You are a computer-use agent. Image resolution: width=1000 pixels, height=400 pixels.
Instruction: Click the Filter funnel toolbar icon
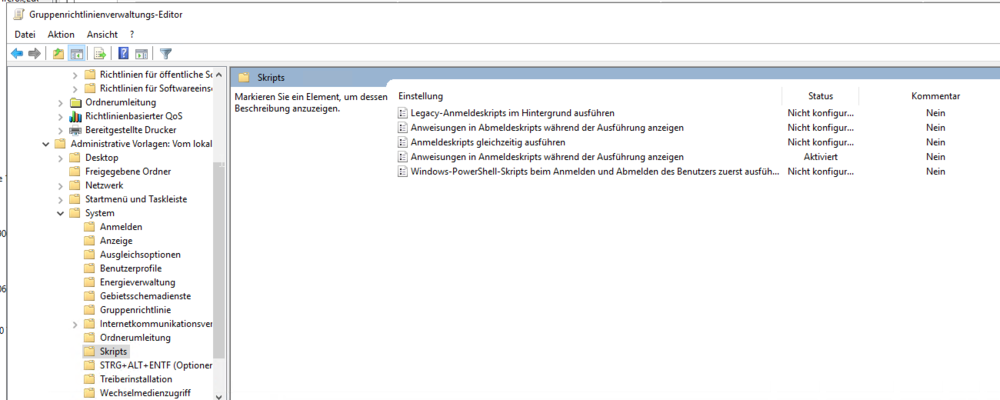point(166,53)
